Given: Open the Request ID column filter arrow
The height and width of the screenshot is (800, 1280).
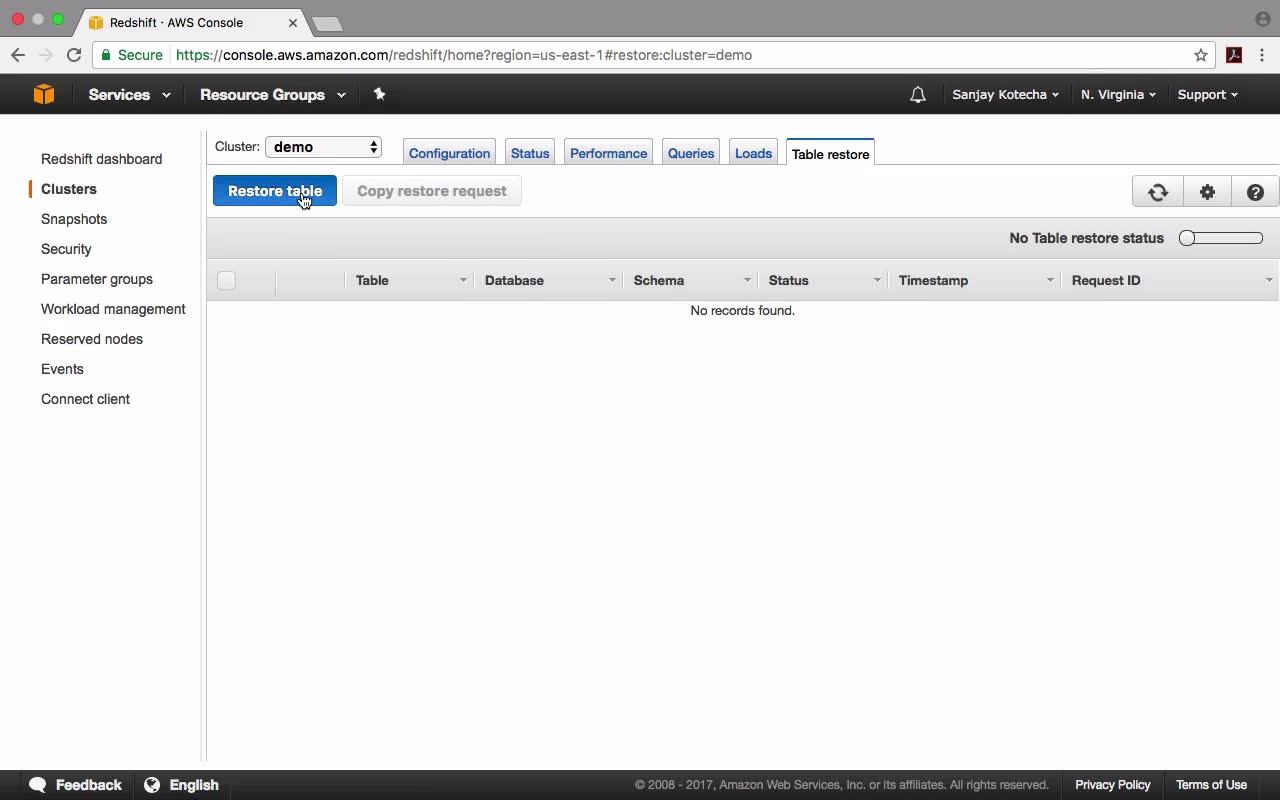Looking at the screenshot, I should 1269,281.
